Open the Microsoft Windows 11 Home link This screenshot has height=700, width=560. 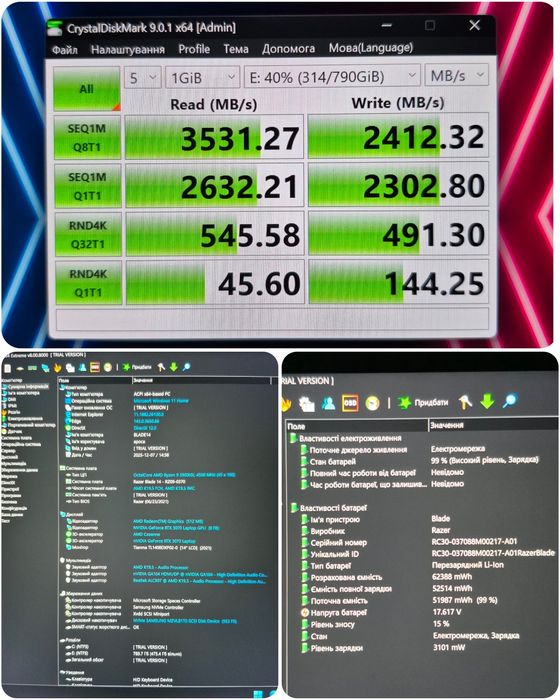click(161, 401)
